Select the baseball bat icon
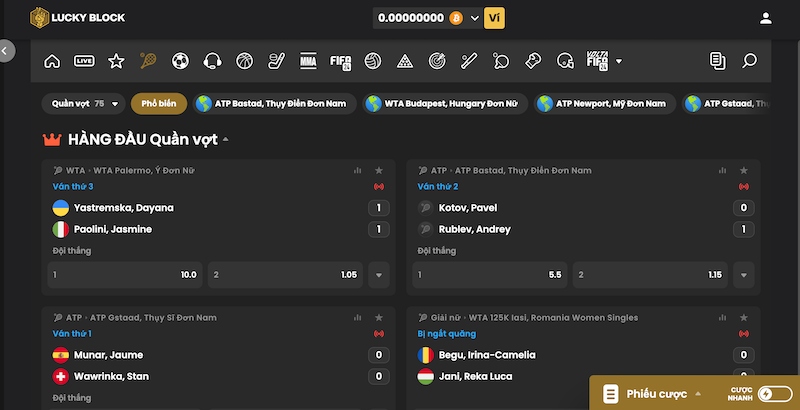Image resolution: width=800 pixels, height=410 pixels. pos(469,61)
